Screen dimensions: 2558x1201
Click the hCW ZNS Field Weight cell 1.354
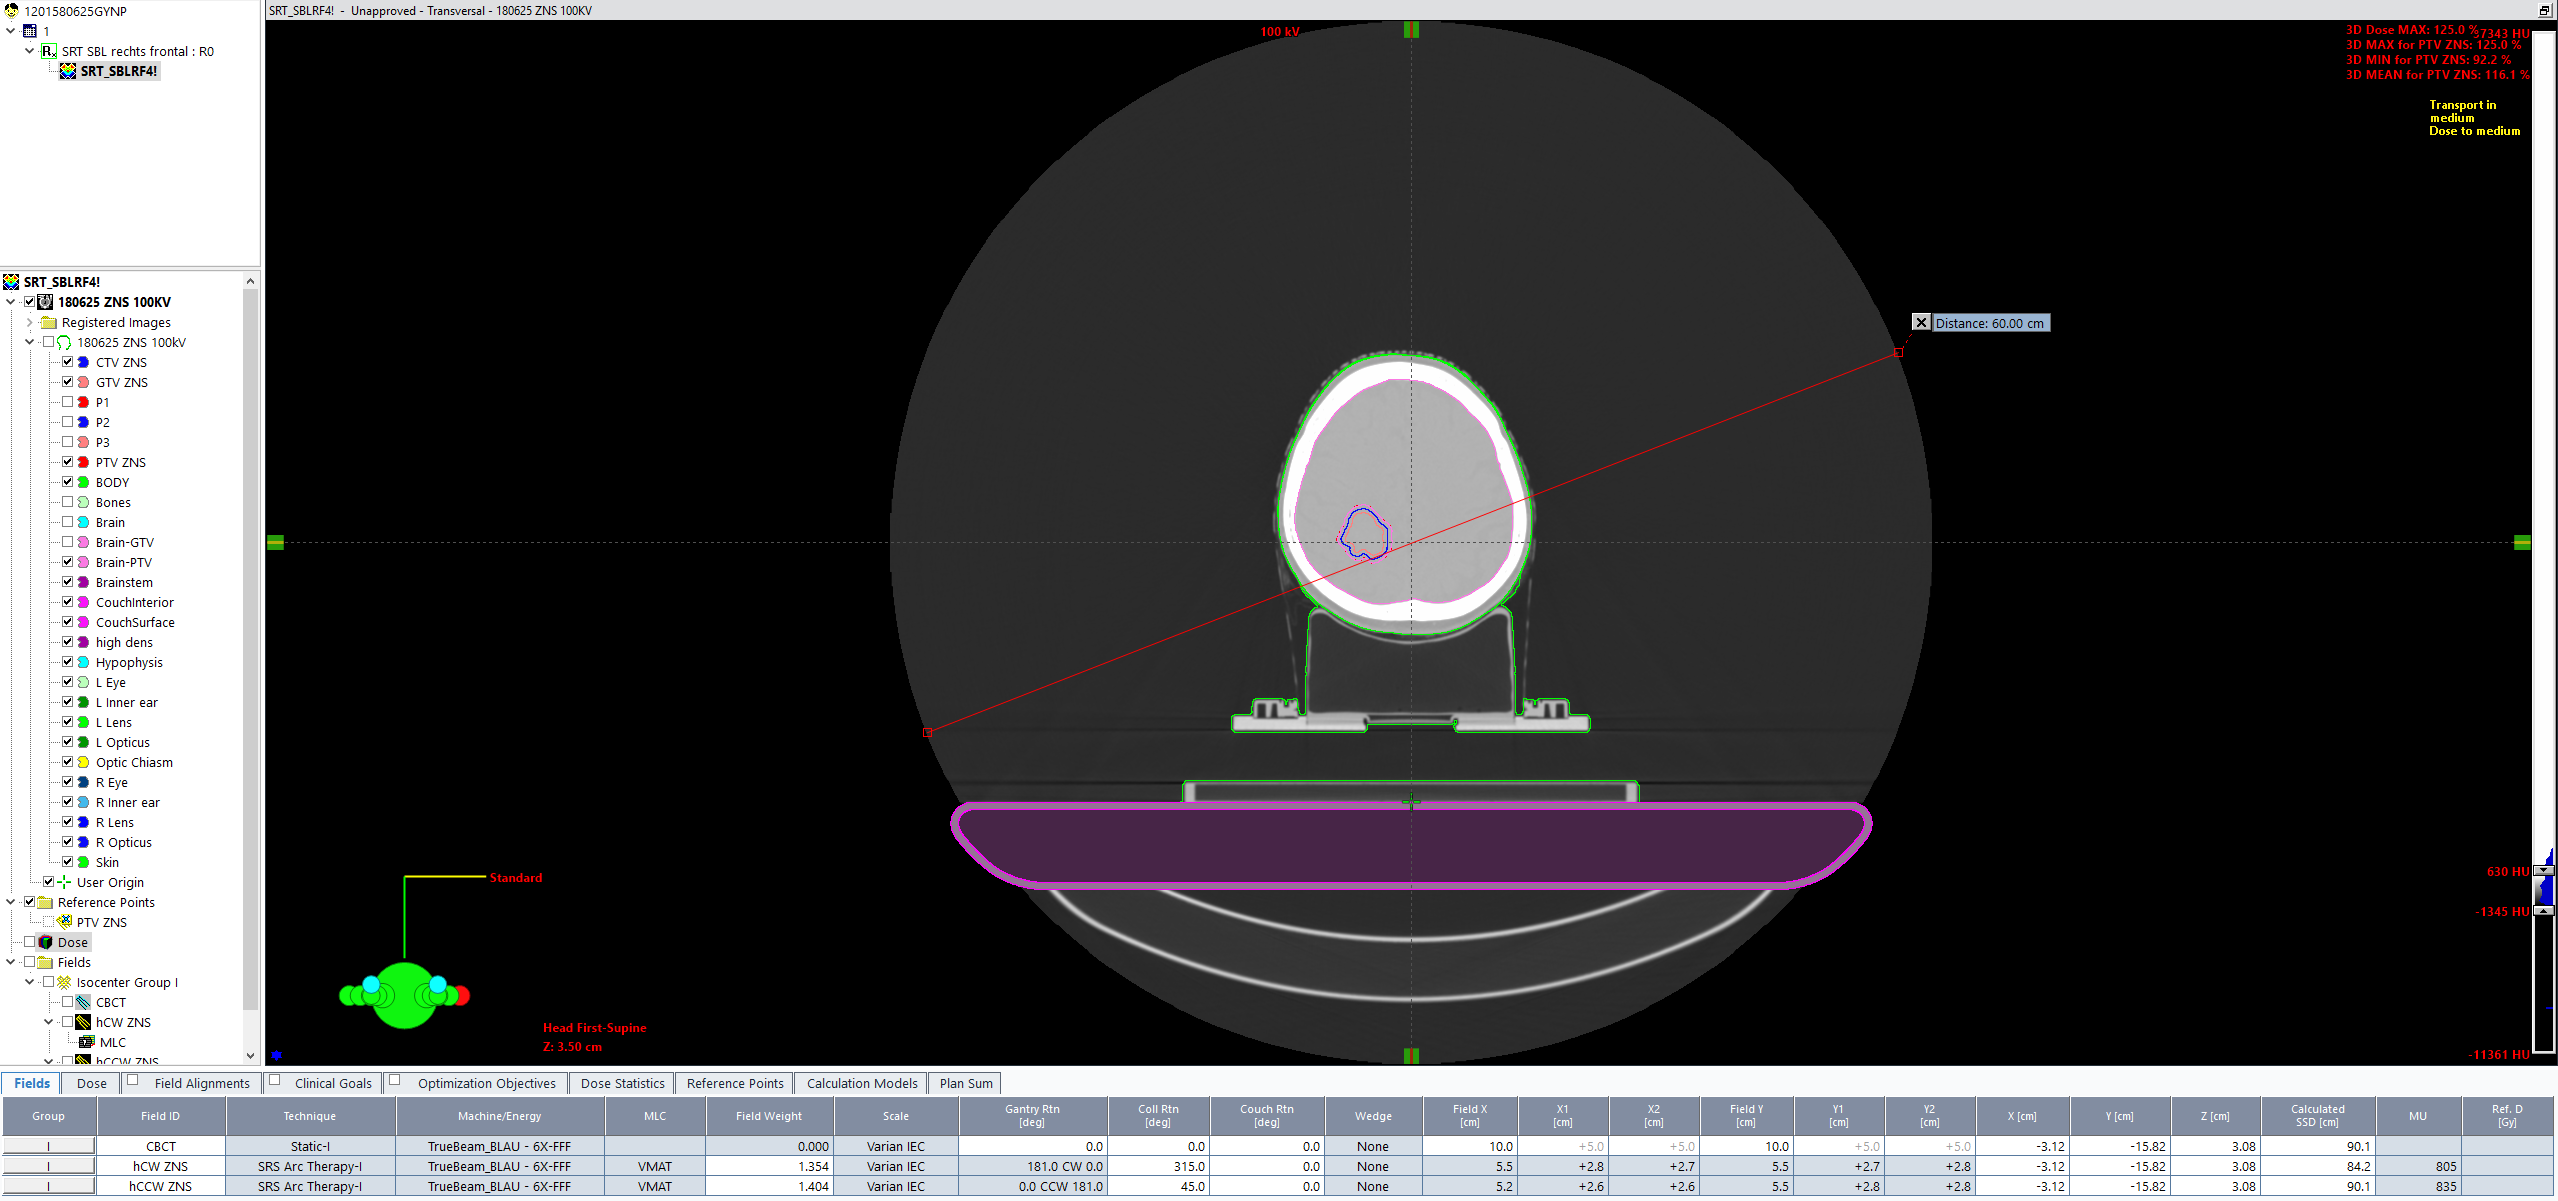[769, 1167]
